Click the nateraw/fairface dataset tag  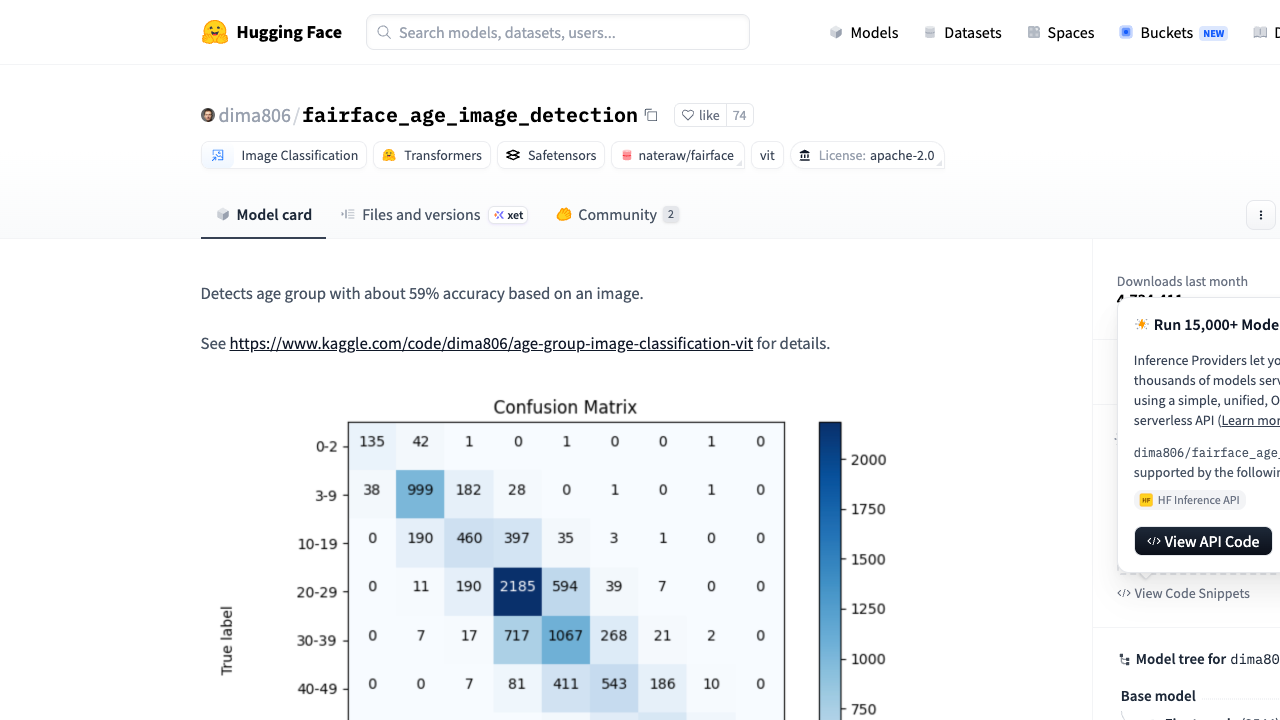click(677, 155)
